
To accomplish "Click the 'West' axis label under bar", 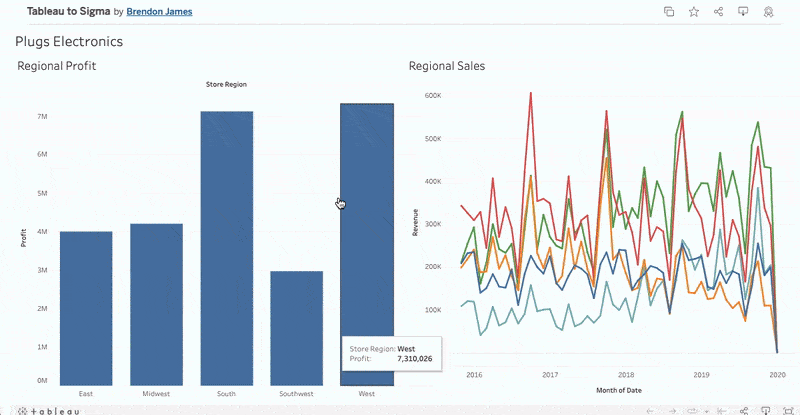I will (x=366, y=394).
